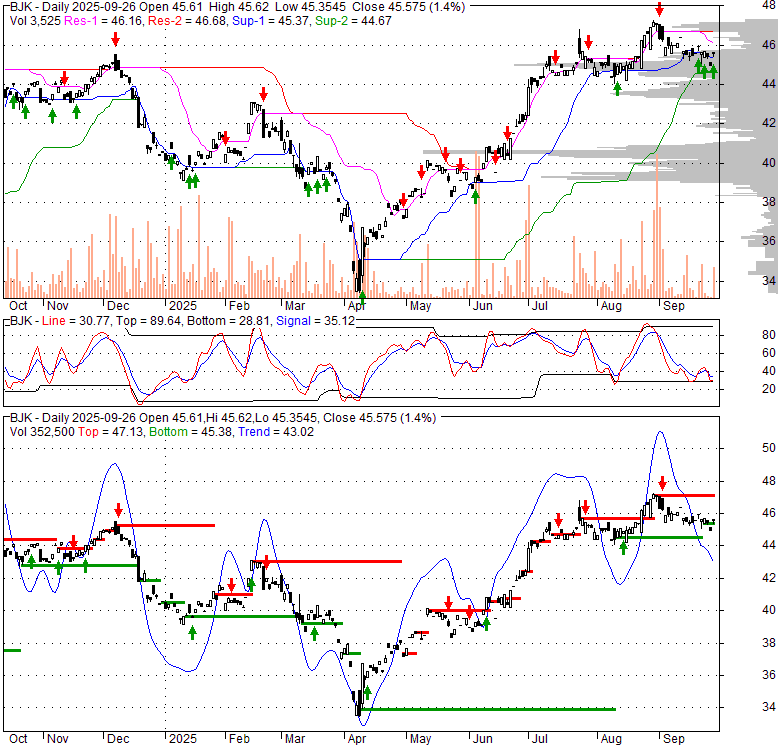Click the 80 level on the oscillator scale
780x745 pixels.
click(x=769, y=335)
